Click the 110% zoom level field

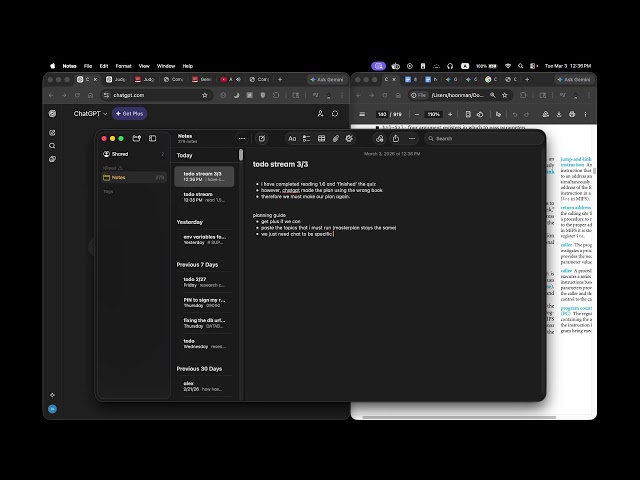[433, 114]
